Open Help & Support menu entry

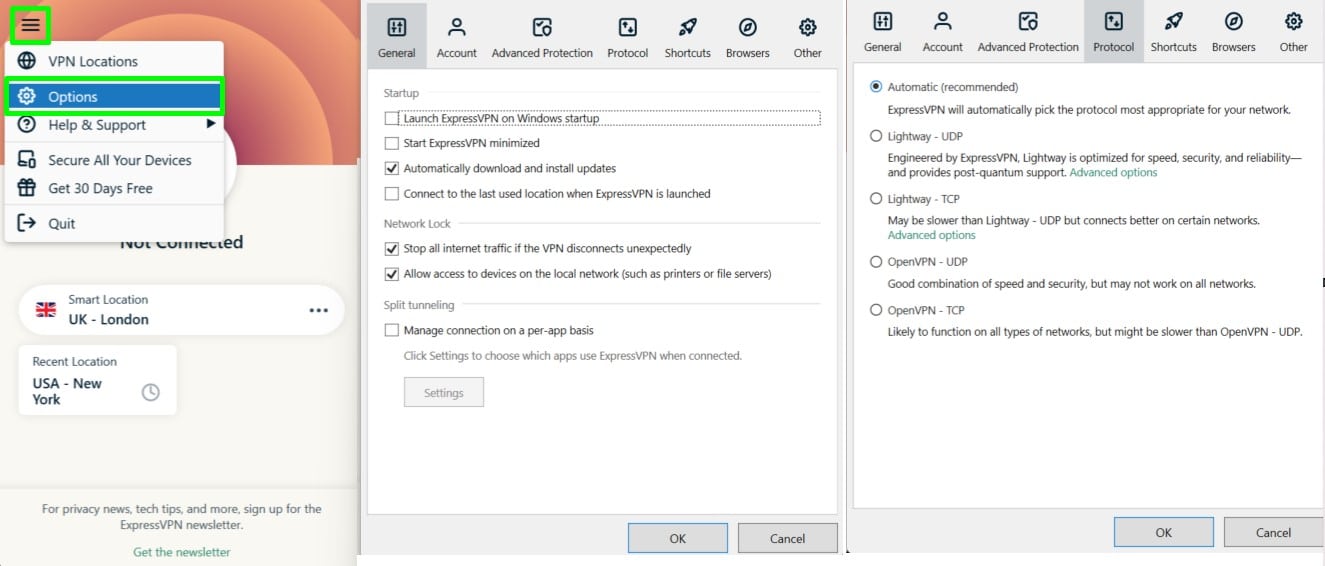point(114,125)
